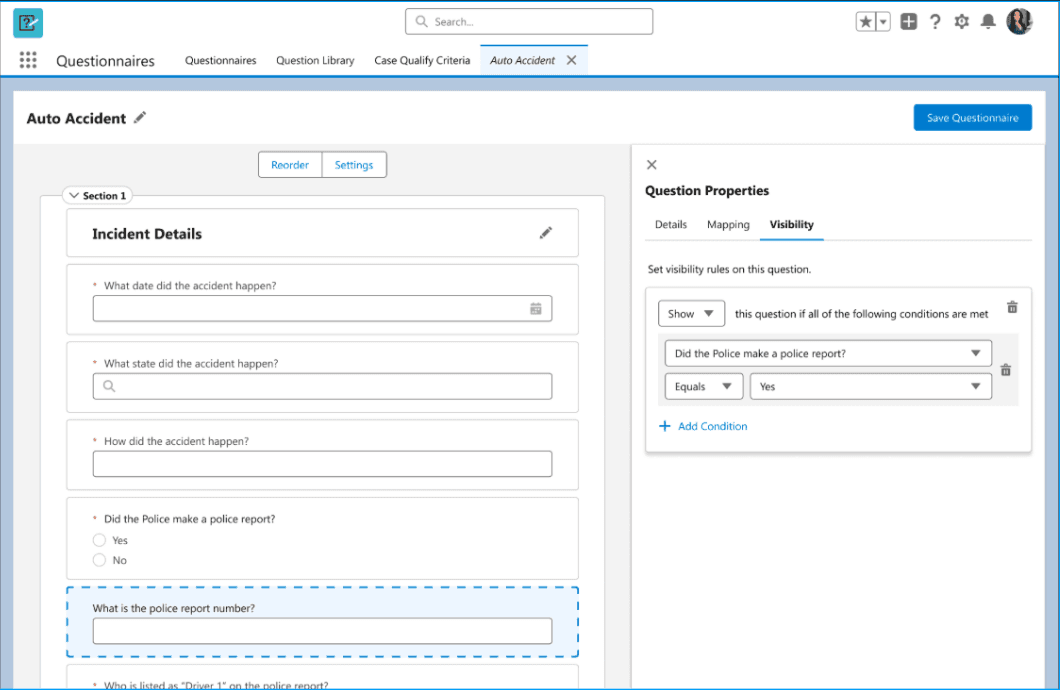This screenshot has width=1060, height=690.
Task: Open the Question Library tab
Action: (315, 60)
